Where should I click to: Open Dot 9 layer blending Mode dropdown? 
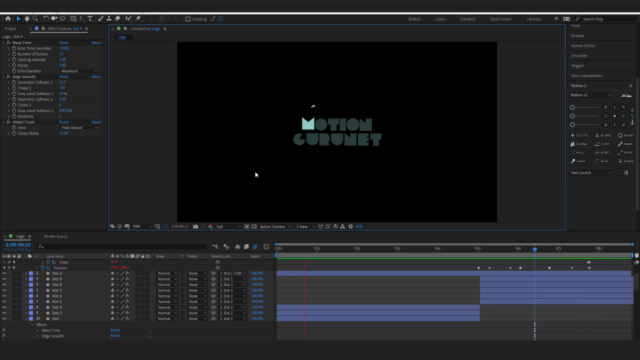click(x=166, y=279)
